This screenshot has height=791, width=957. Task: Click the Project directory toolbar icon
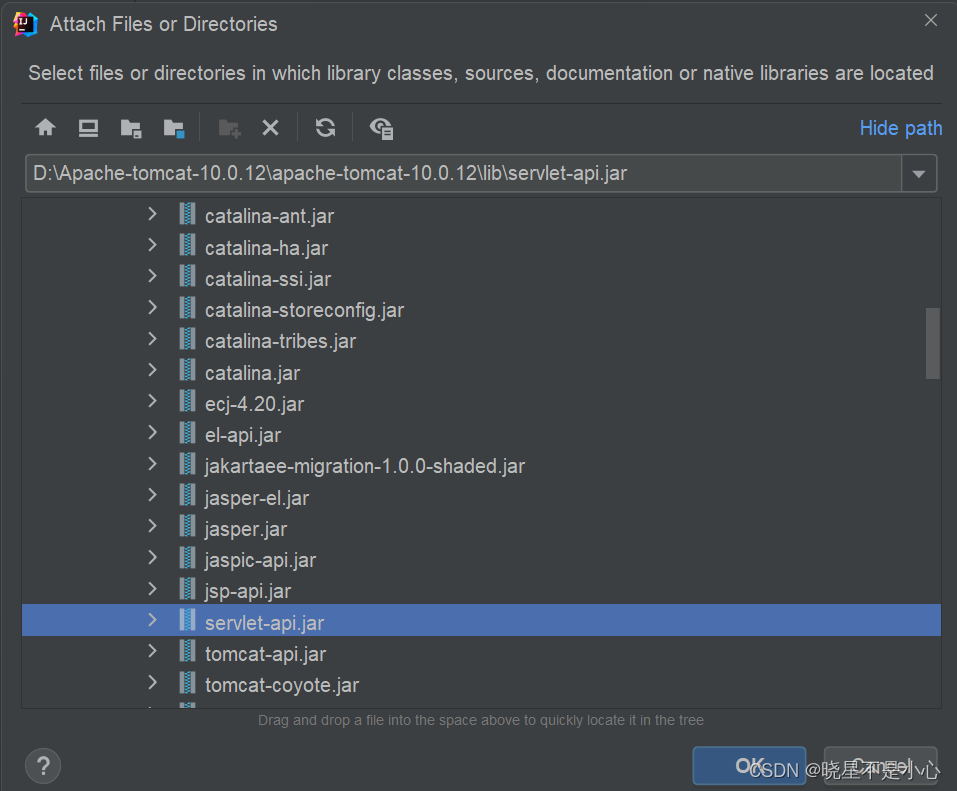(x=131, y=128)
